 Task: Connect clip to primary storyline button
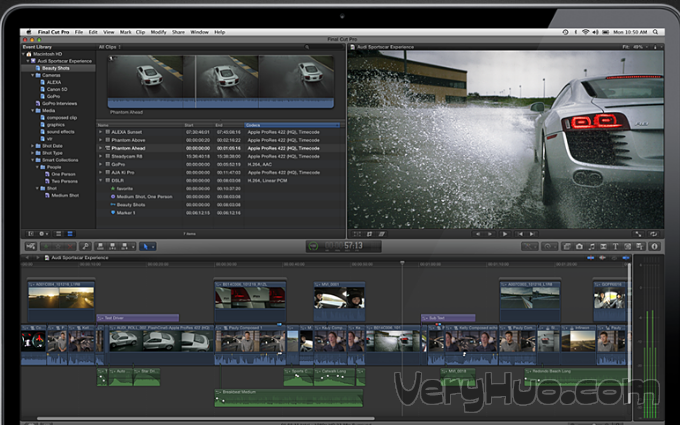coord(101,246)
